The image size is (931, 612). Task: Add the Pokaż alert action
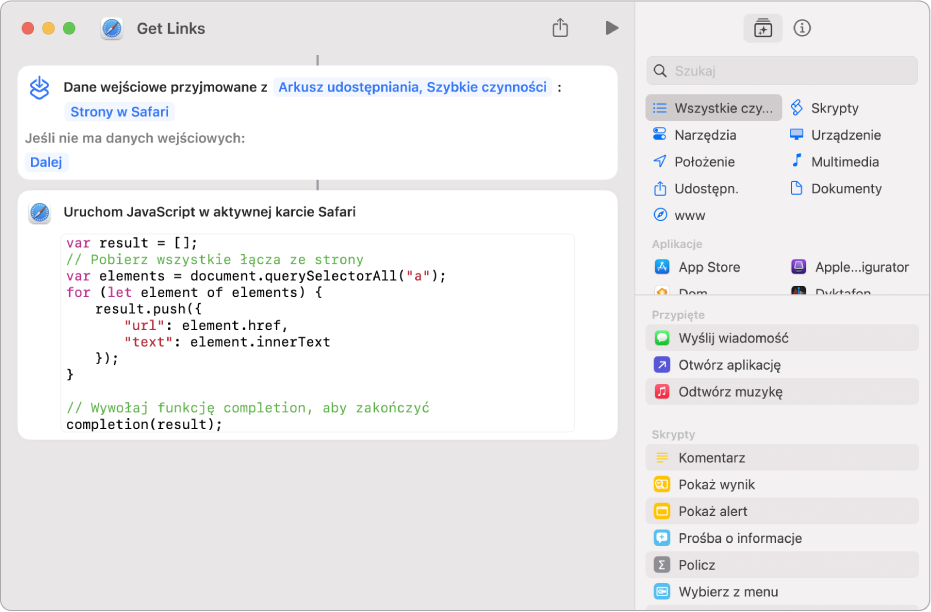781,511
